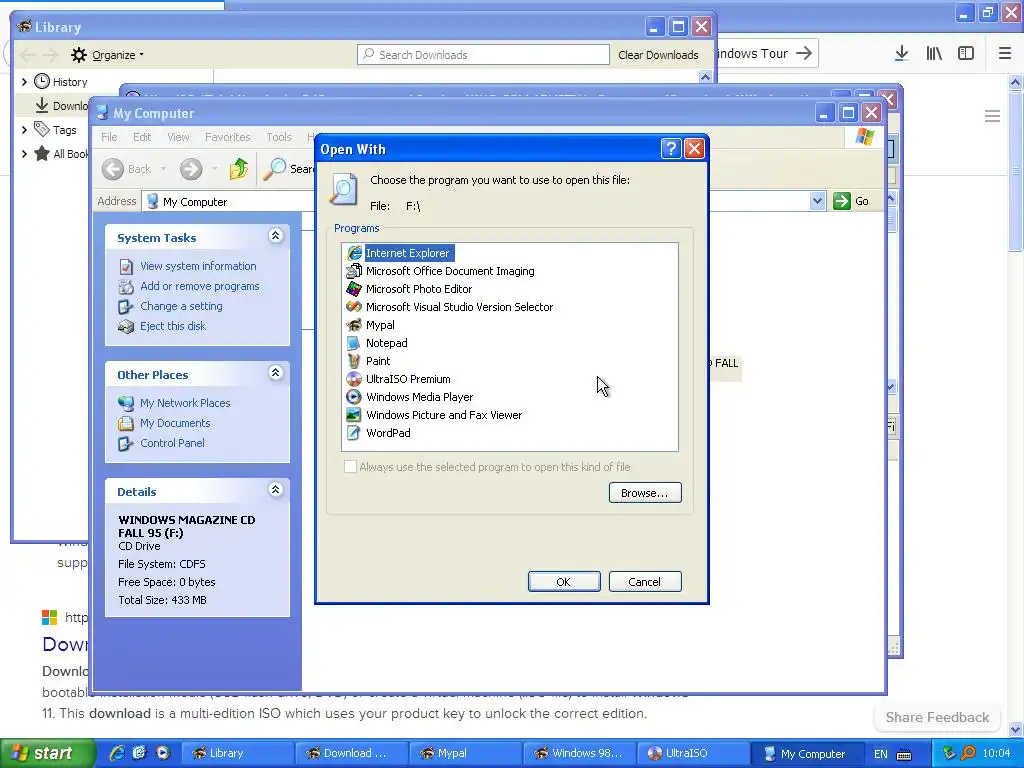Expand the Tags tree item in Library
1024x768 pixels.
tap(24, 130)
